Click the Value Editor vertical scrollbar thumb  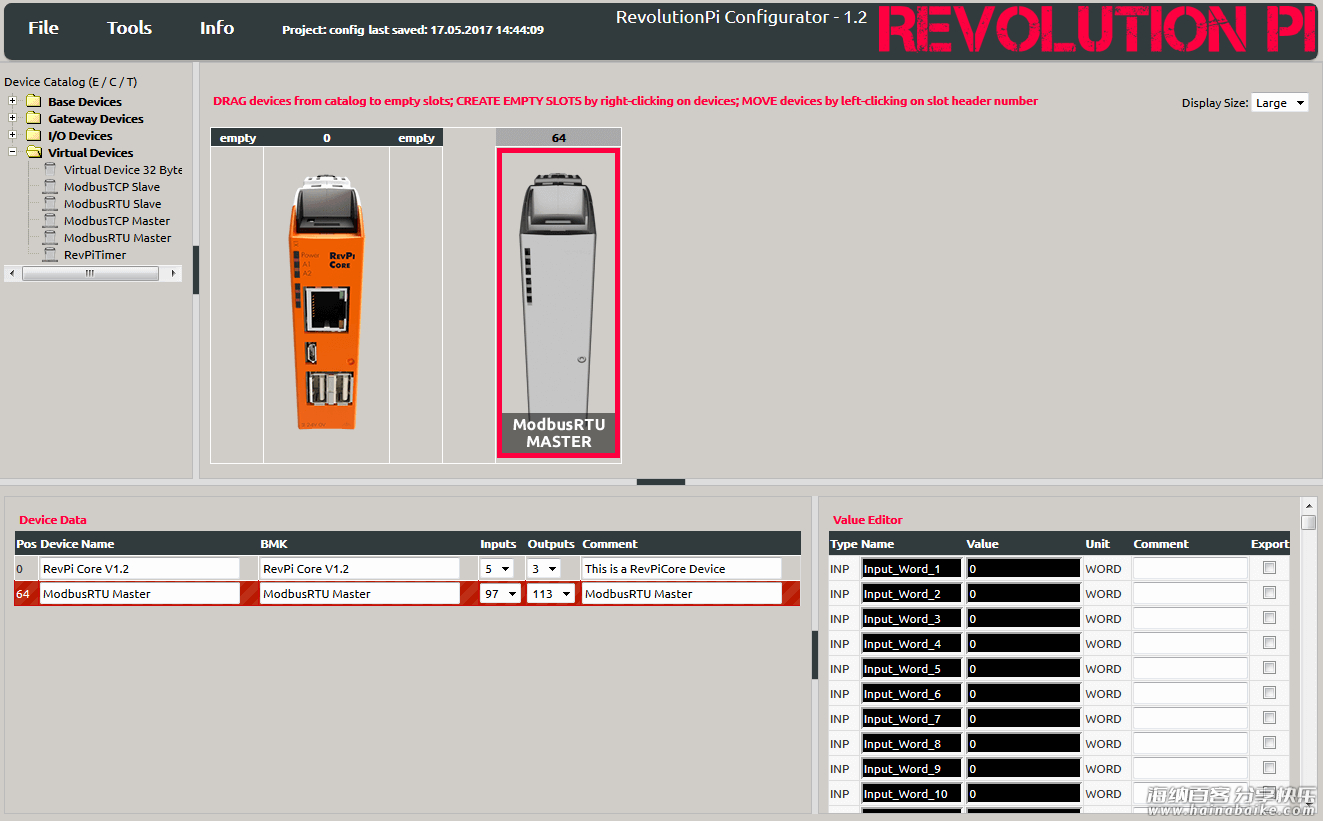point(1308,522)
